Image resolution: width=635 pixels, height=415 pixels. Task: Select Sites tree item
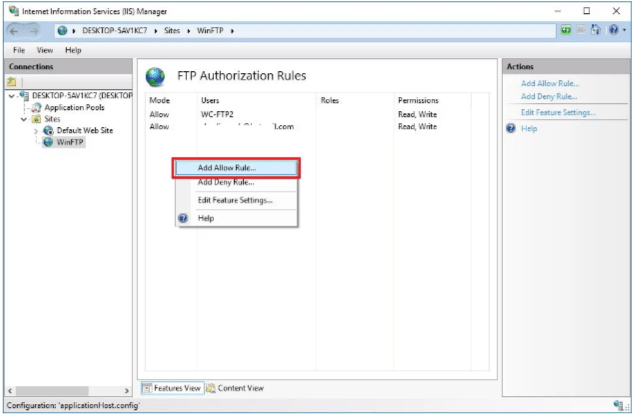[x=52, y=119]
